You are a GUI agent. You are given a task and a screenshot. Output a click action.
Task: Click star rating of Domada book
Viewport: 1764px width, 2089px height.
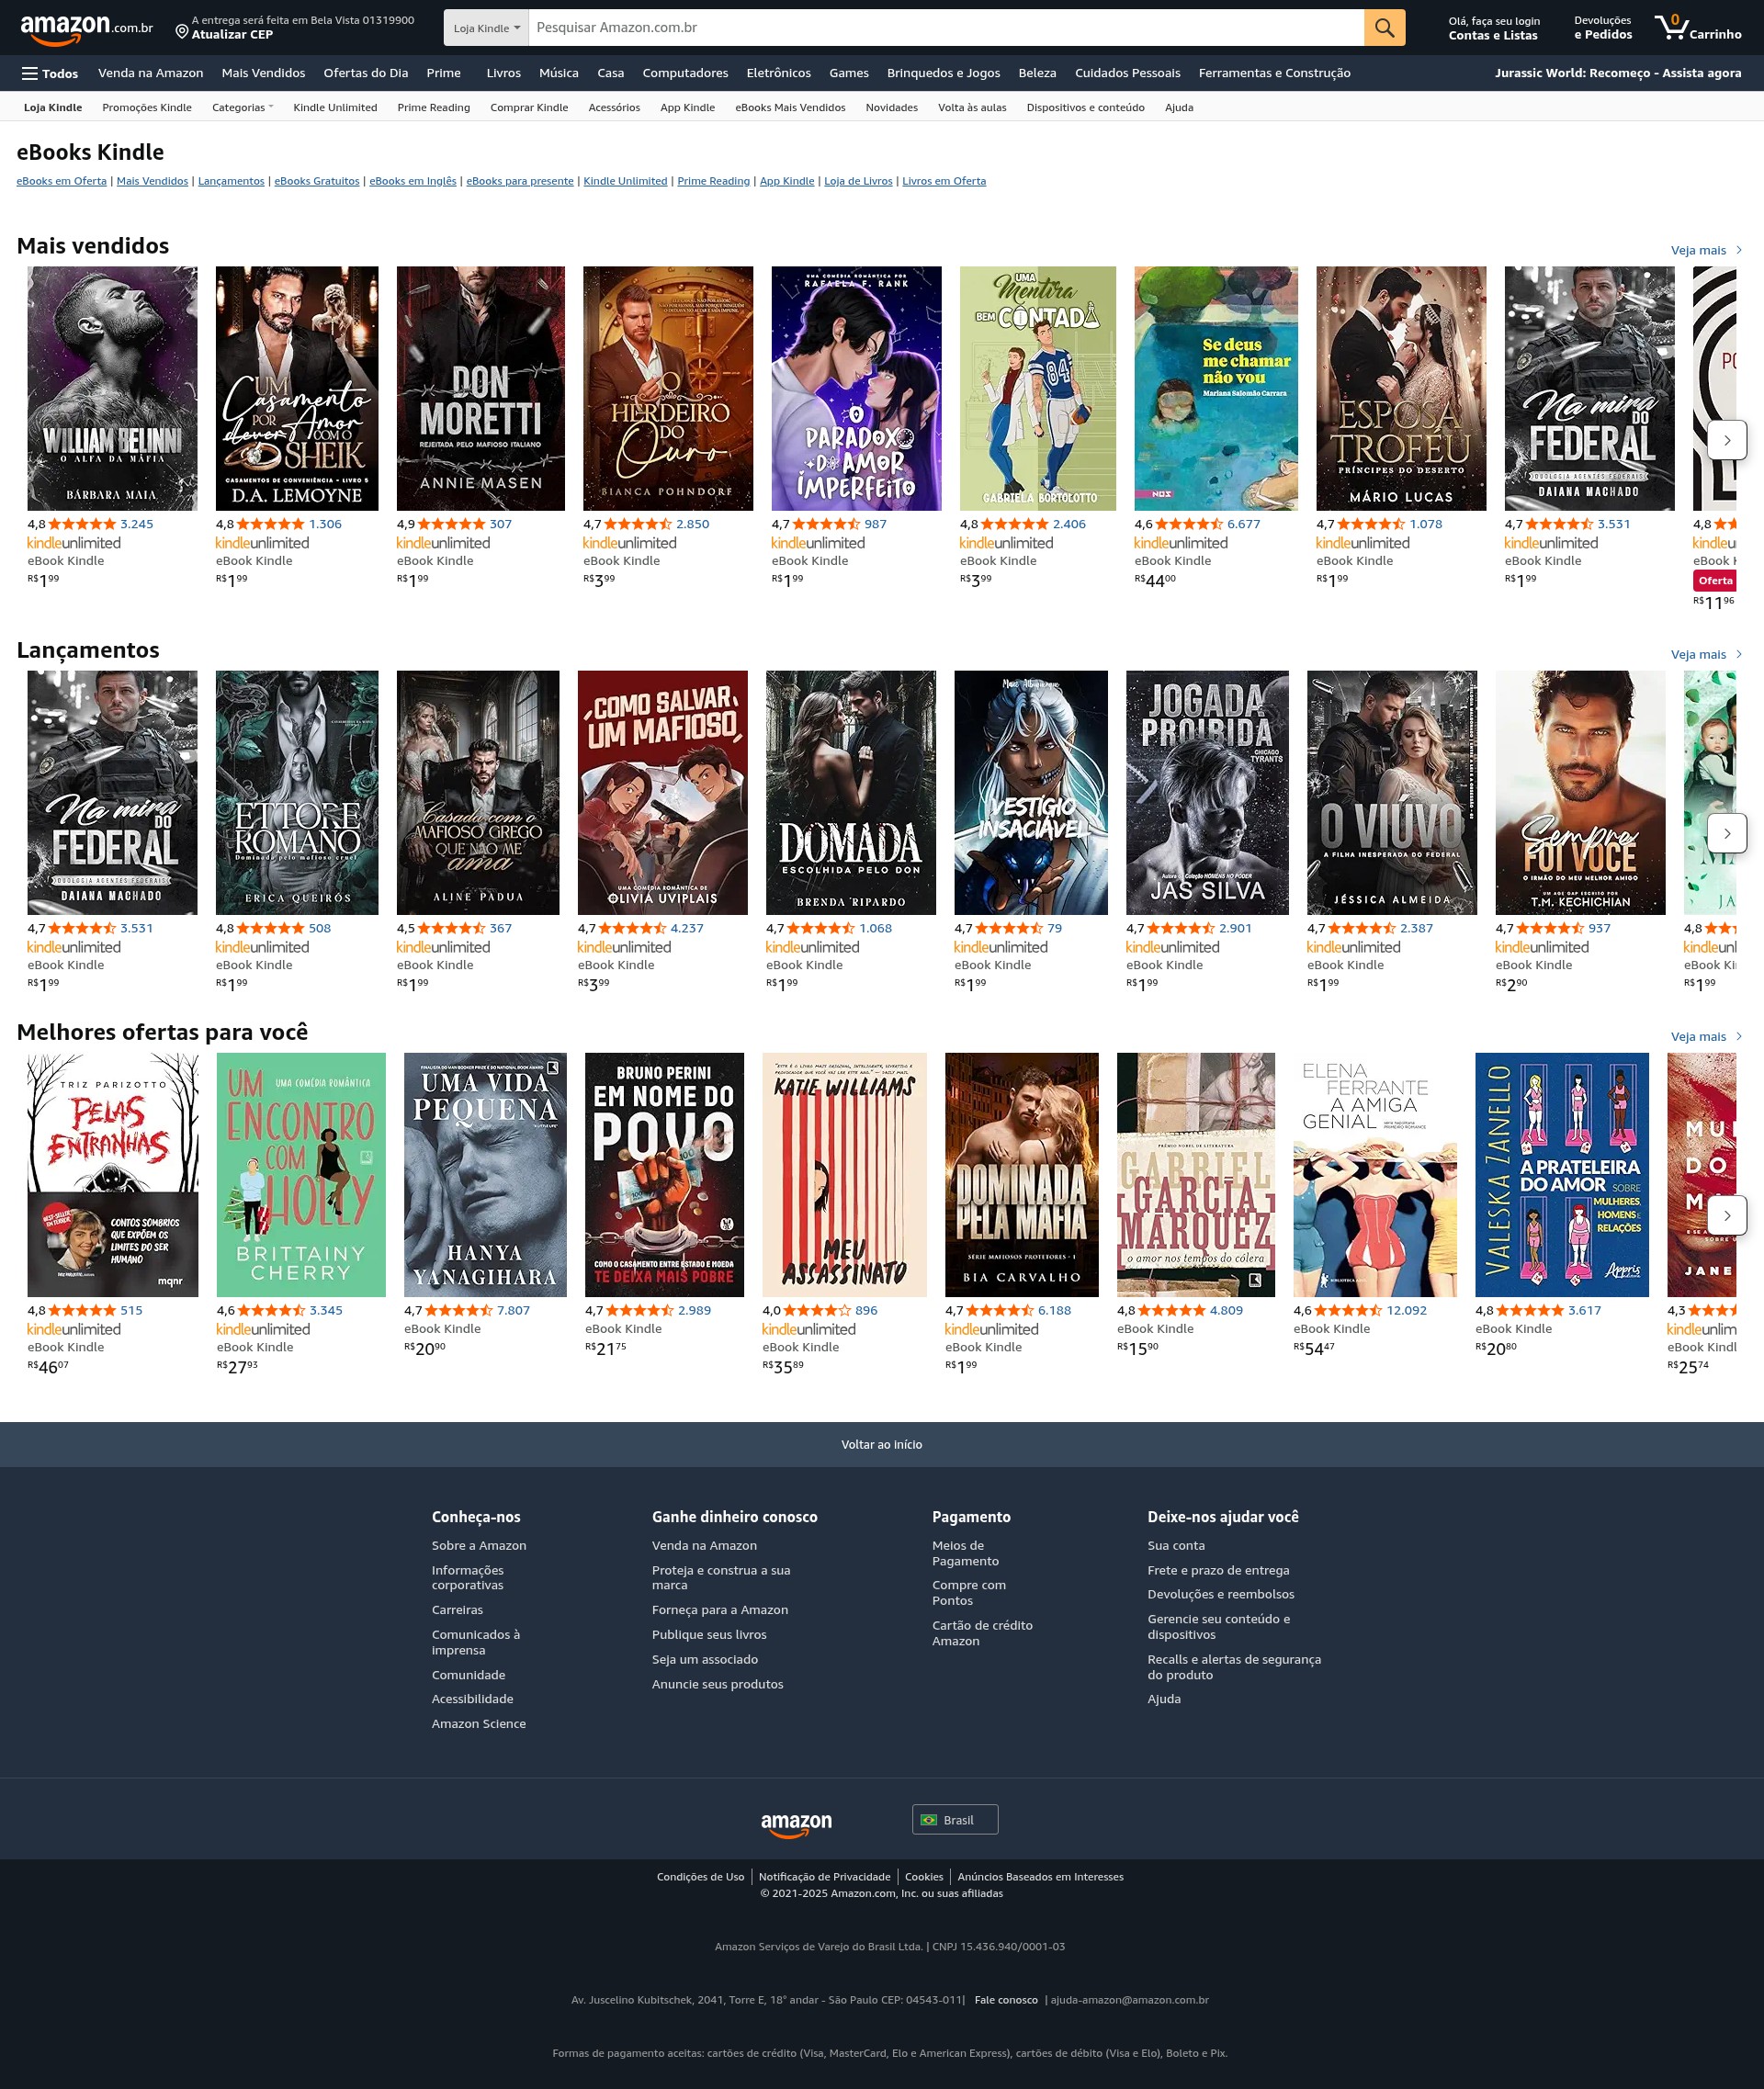click(821, 928)
